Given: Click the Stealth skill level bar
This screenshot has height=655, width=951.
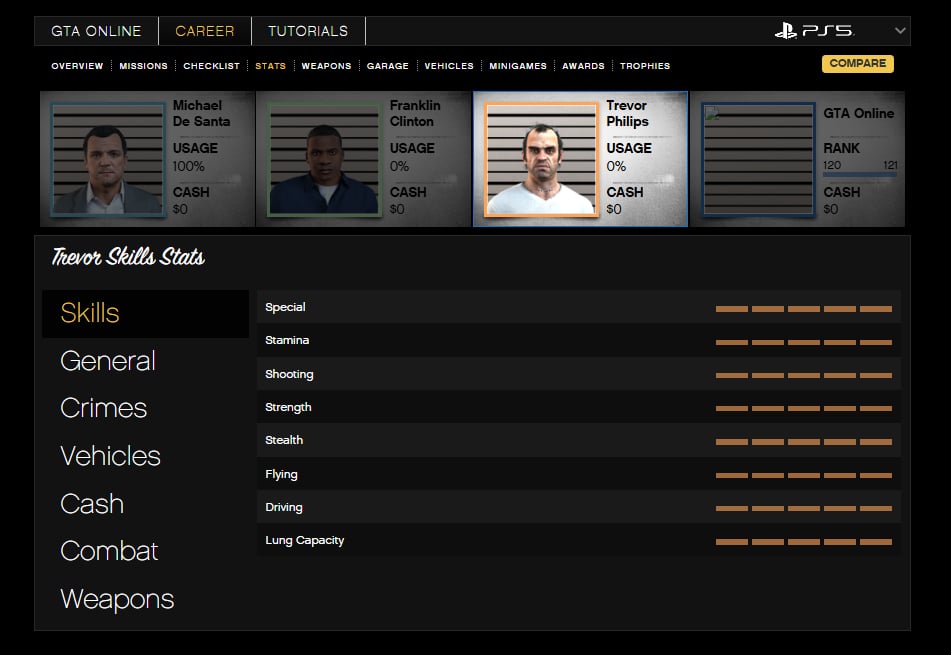Looking at the screenshot, I should pos(804,442).
